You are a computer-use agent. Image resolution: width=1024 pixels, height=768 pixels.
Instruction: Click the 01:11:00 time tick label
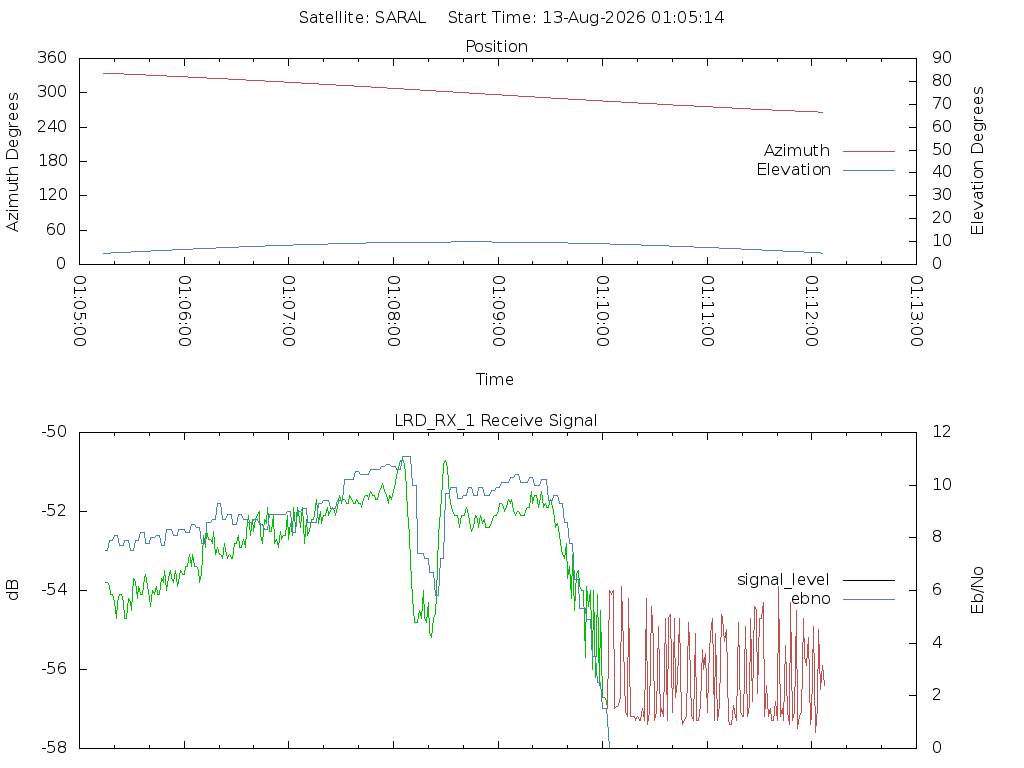tap(707, 311)
